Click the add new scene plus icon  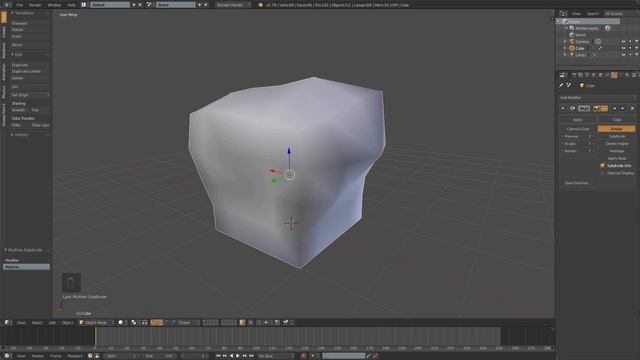200,5
